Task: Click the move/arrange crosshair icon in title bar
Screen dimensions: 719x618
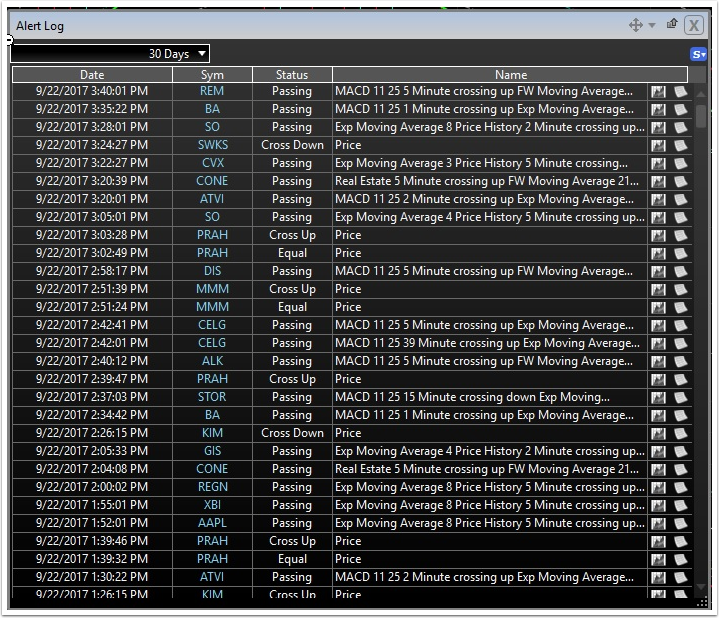Action: point(636,25)
